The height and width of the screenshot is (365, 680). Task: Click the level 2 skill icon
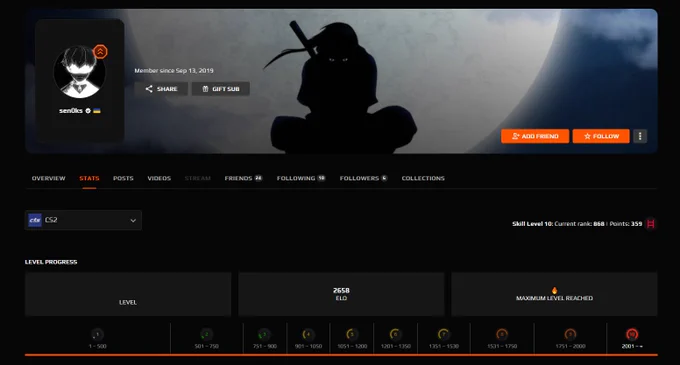tap(206, 334)
